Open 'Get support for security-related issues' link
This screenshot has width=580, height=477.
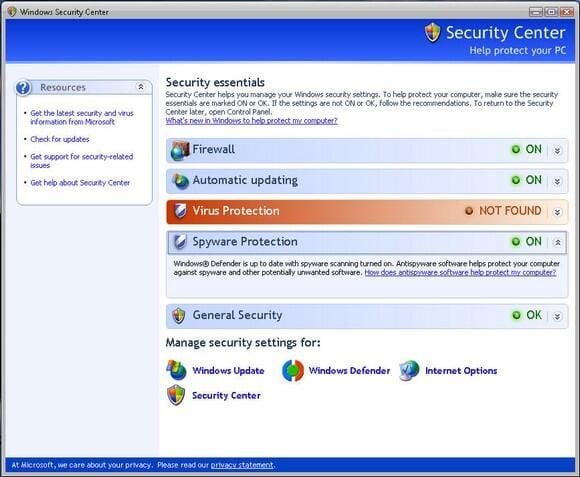click(x=82, y=161)
